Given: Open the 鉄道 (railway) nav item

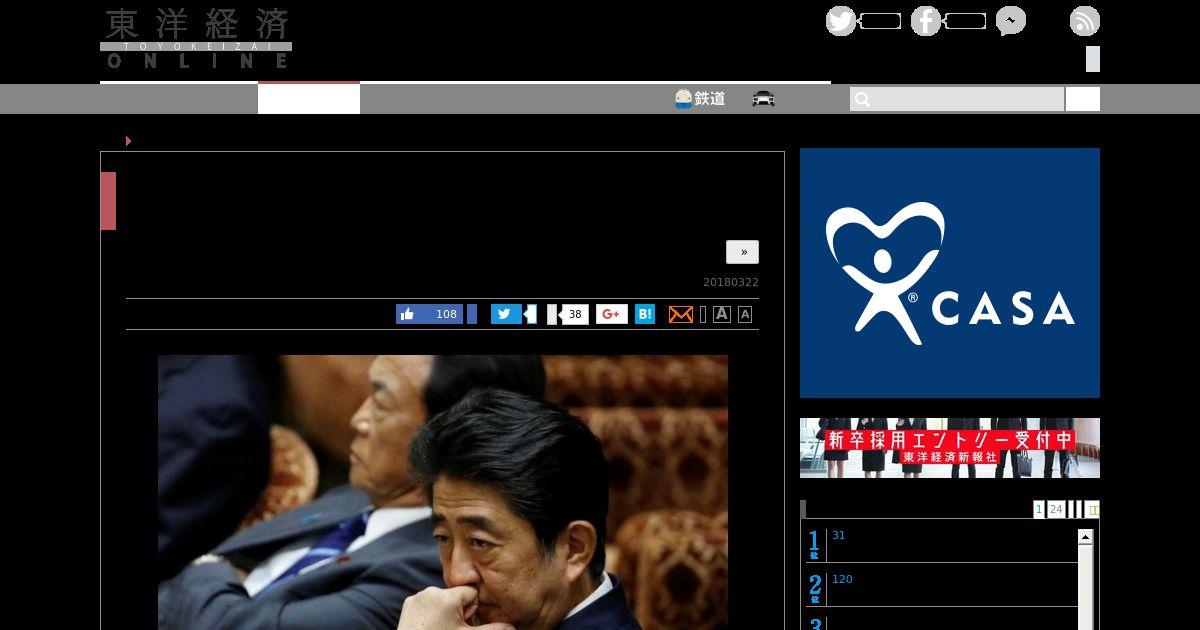Looking at the screenshot, I should (x=700, y=99).
